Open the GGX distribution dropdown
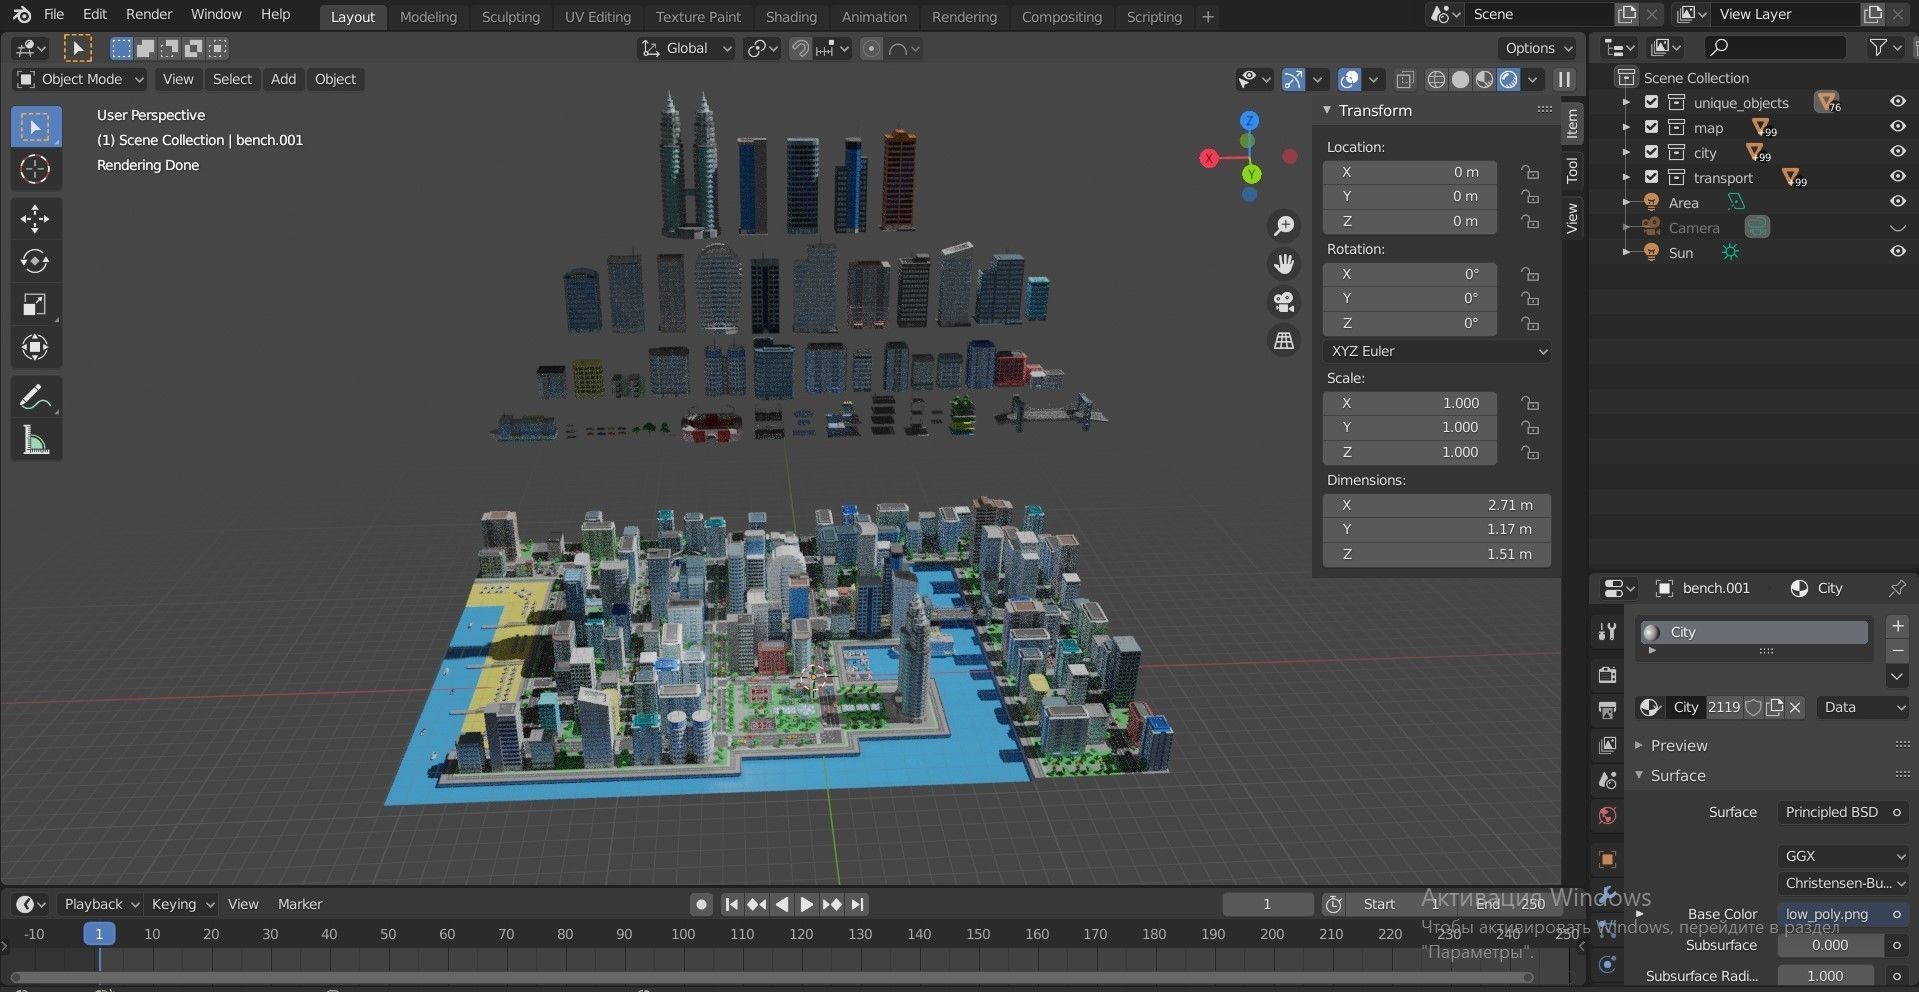Screen dimensions: 1919x992 1844,856
